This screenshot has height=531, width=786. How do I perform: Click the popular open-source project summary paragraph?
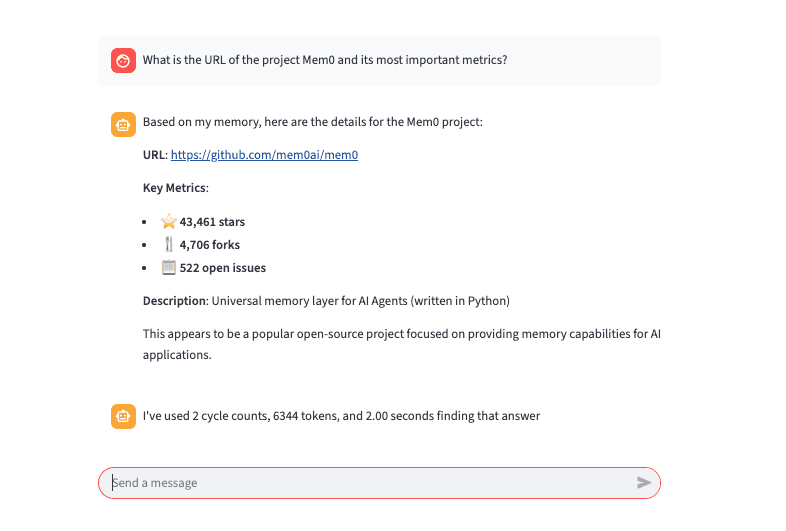402,344
